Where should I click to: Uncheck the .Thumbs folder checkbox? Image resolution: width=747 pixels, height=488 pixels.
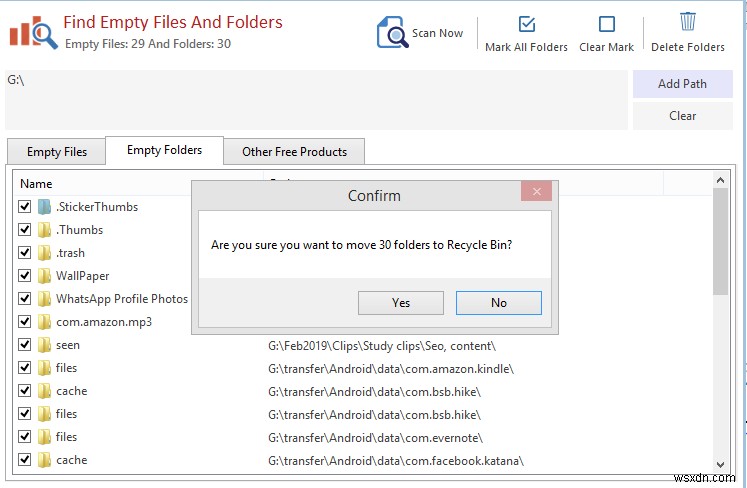tap(24, 230)
